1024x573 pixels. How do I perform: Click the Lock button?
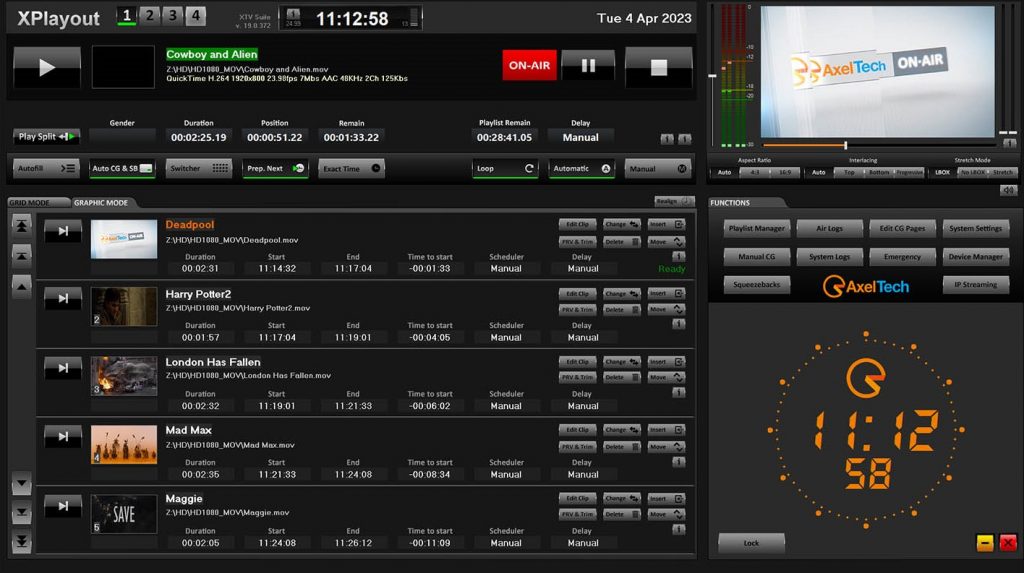751,543
